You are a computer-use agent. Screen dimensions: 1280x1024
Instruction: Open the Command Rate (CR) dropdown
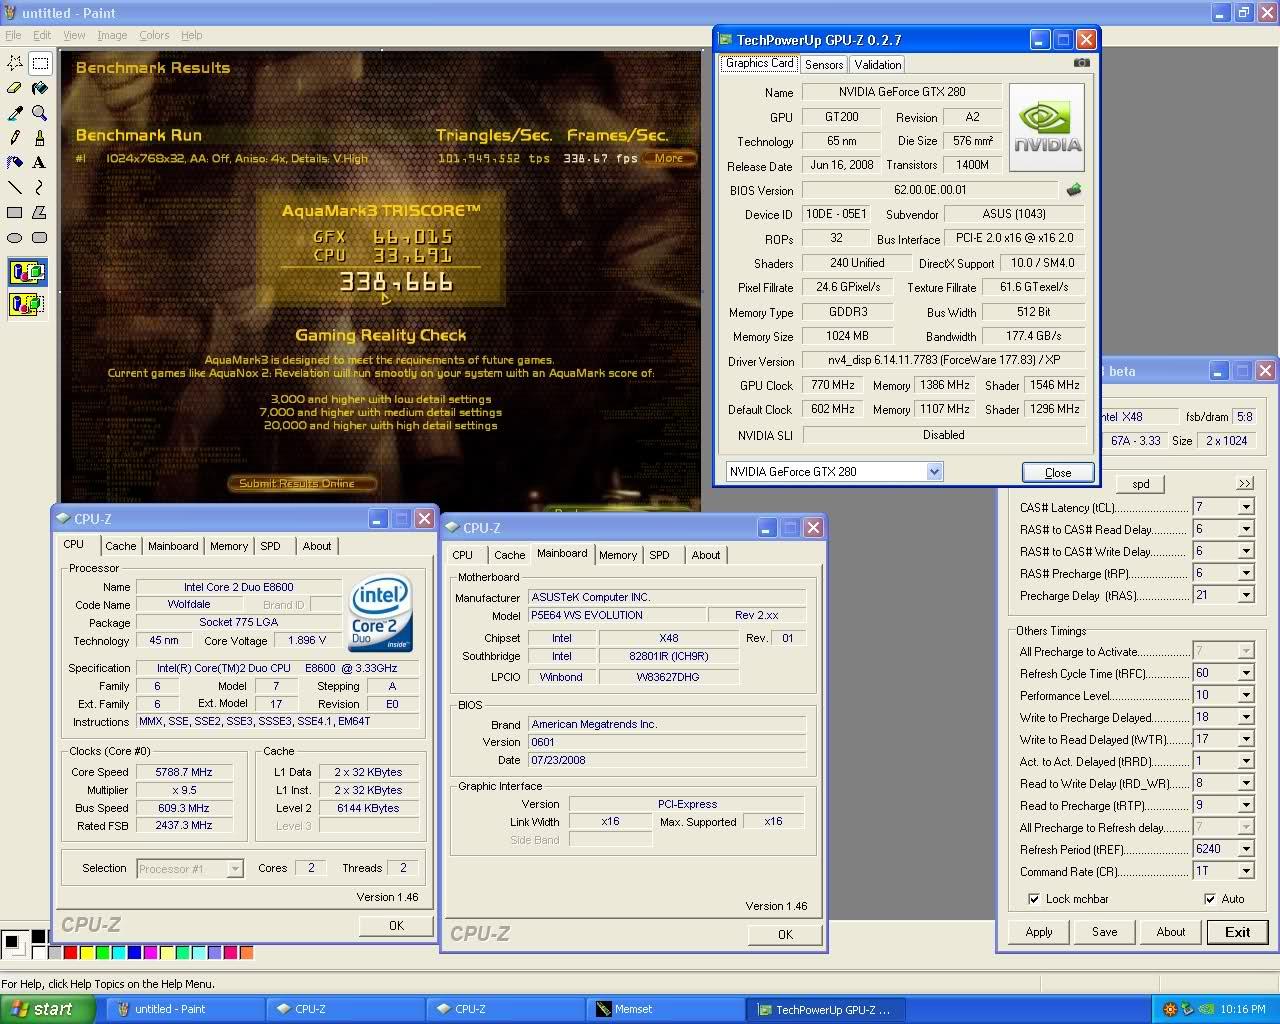1246,871
